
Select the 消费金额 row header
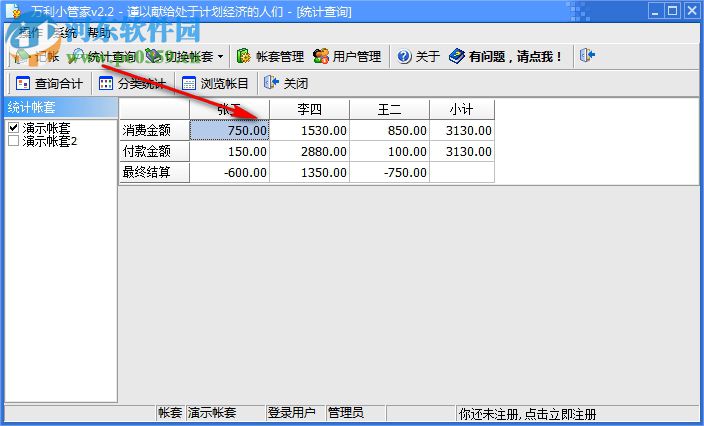154,131
